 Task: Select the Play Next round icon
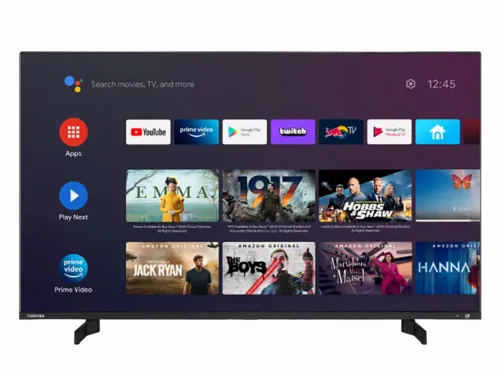click(x=73, y=196)
